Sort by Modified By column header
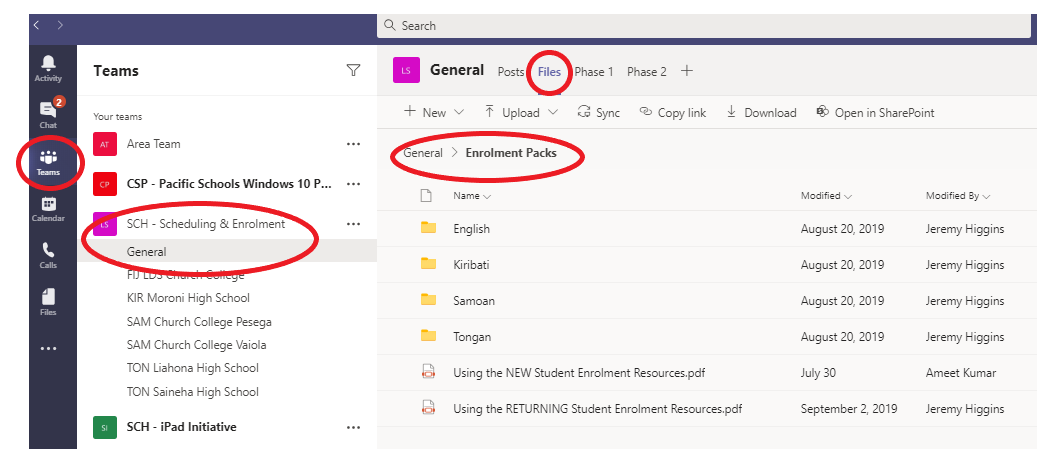This screenshot has width=1049, height=450. tap(957, 196)
